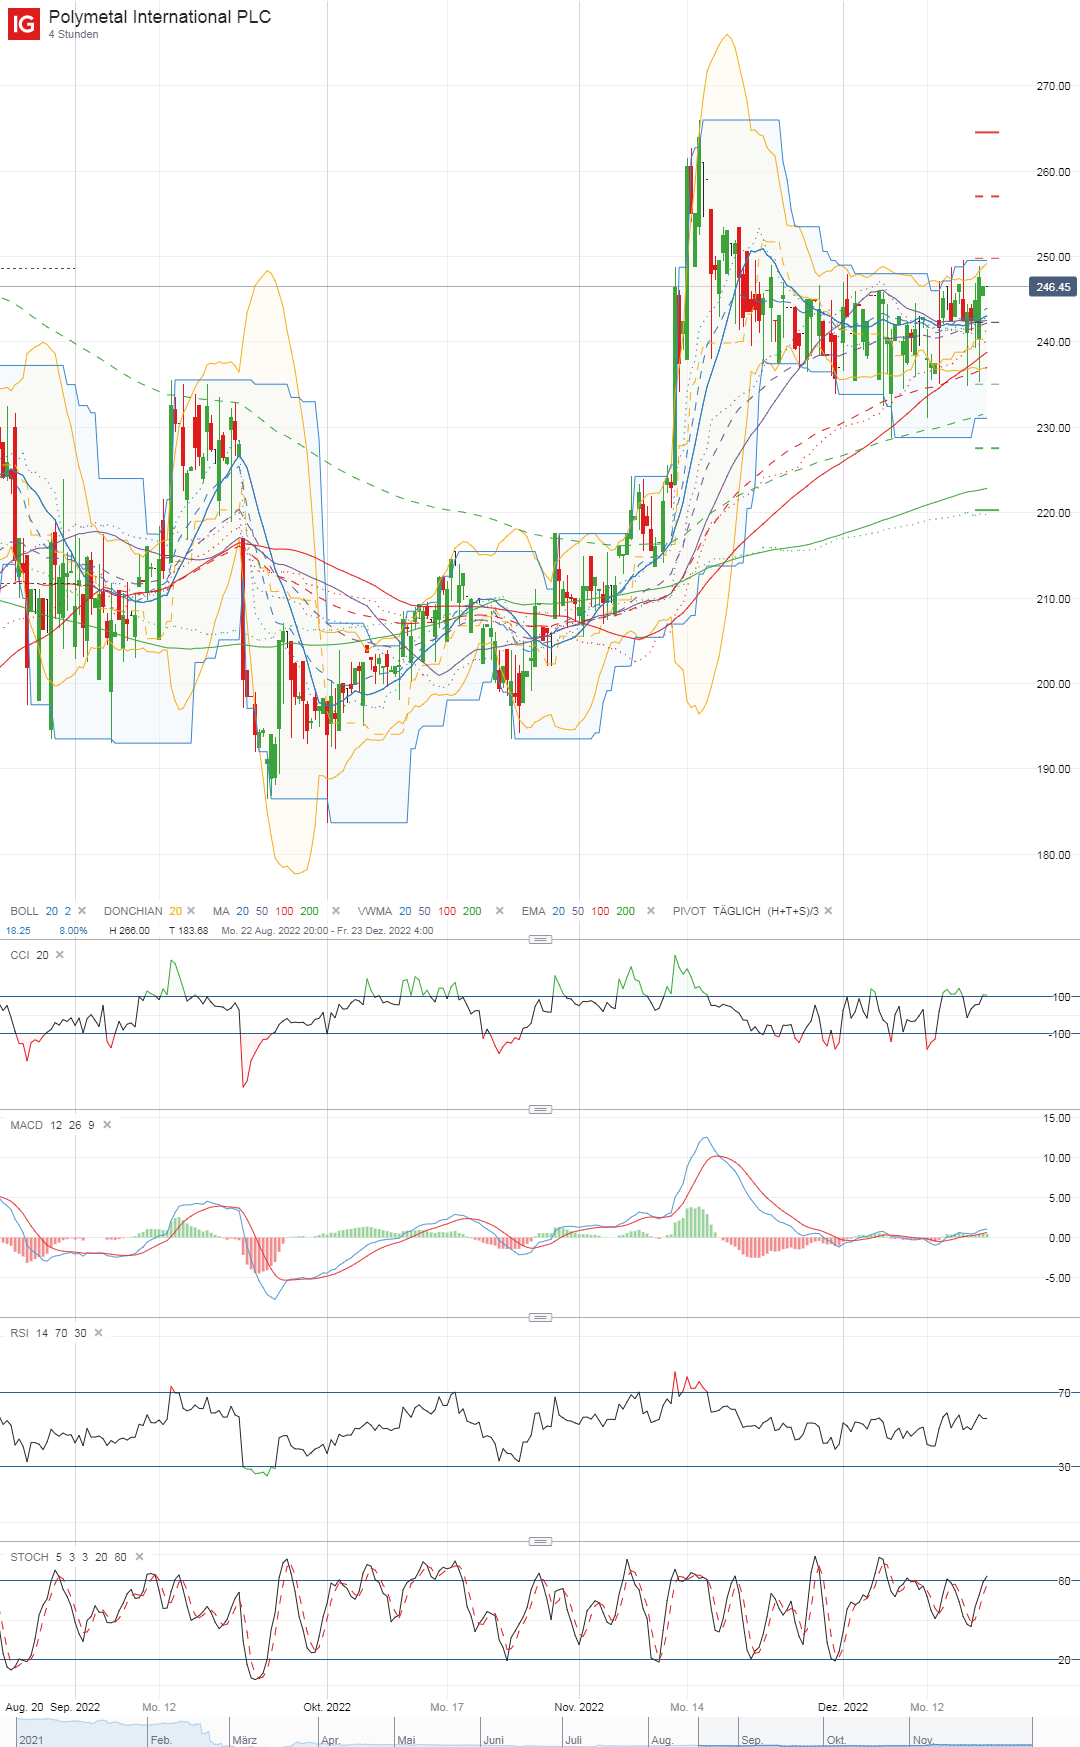Screen dimensions: 1080x1747
Task: Click 'Juni' in the overview navigator
Action: tap(494, 1740)
